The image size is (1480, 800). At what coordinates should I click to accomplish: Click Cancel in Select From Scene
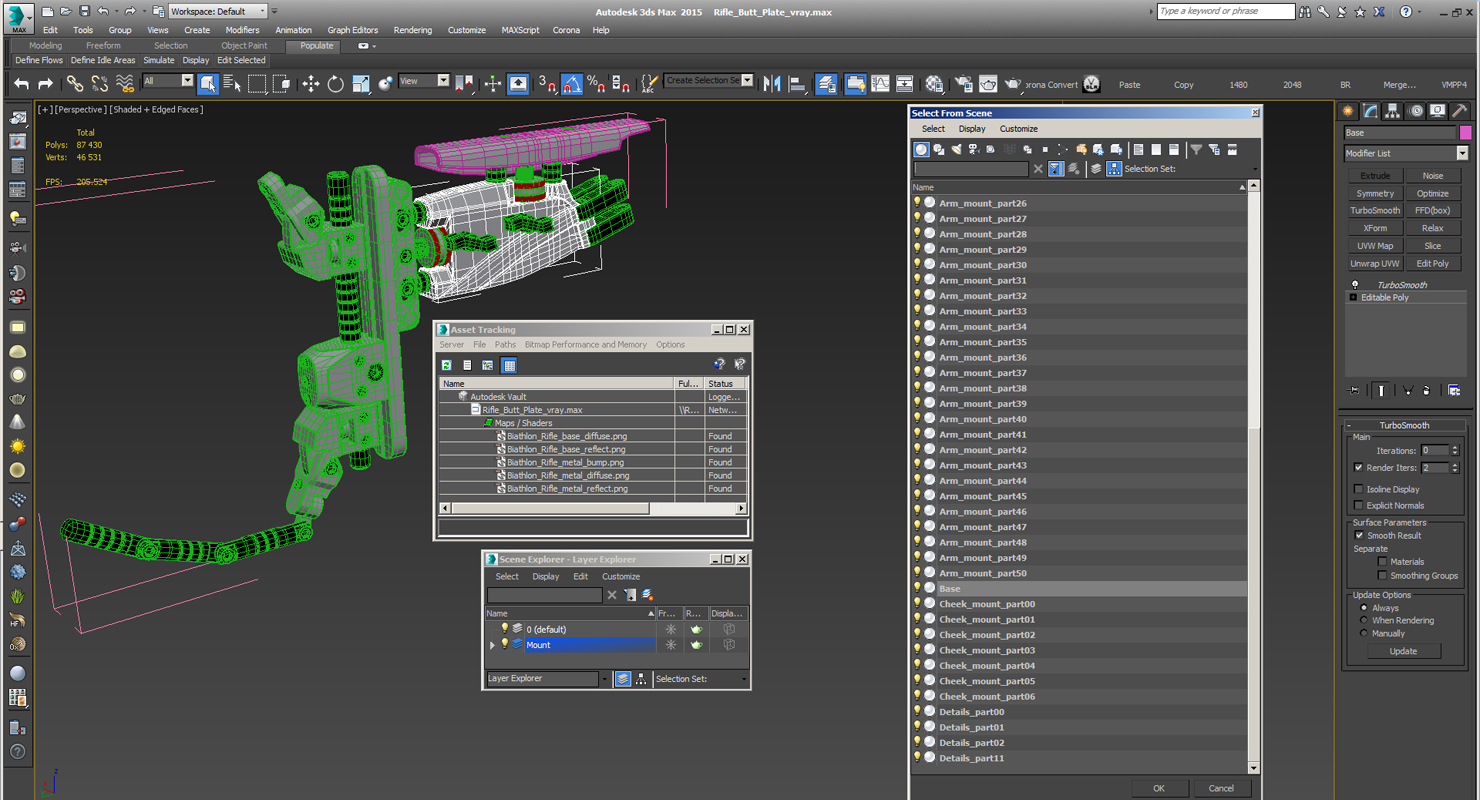[1221, 788]
